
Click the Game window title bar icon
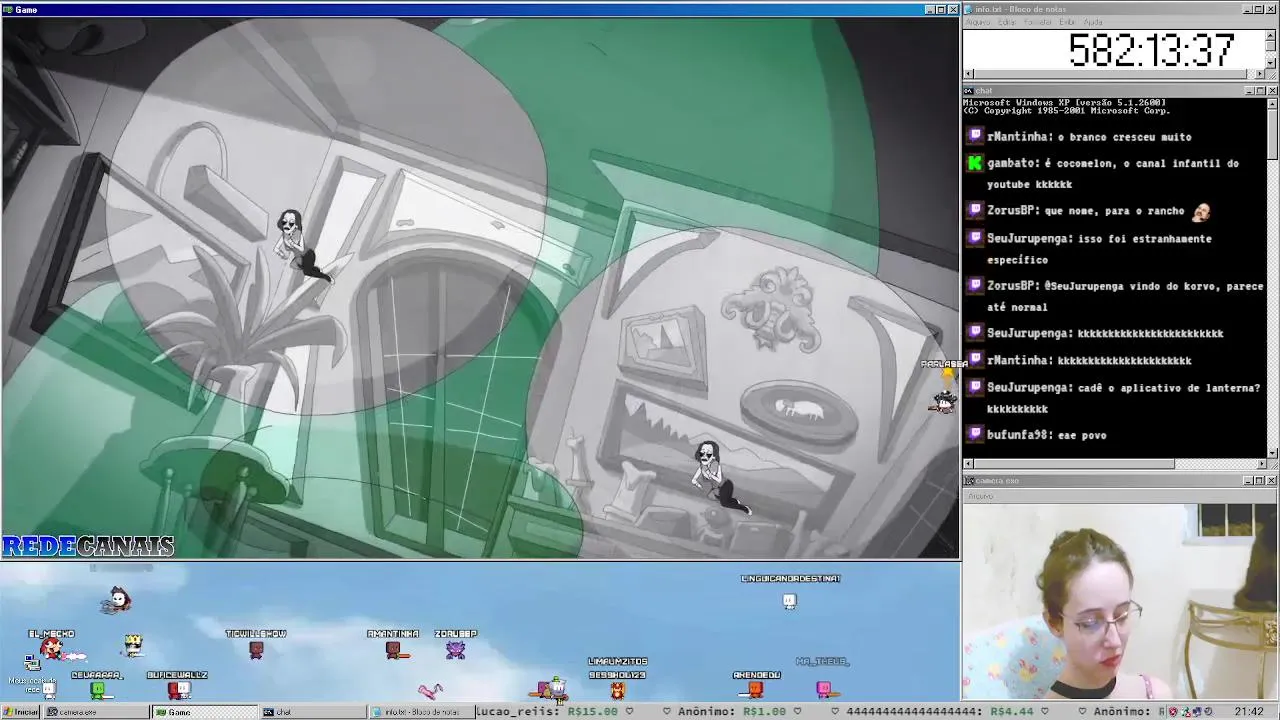click(7, 9)
